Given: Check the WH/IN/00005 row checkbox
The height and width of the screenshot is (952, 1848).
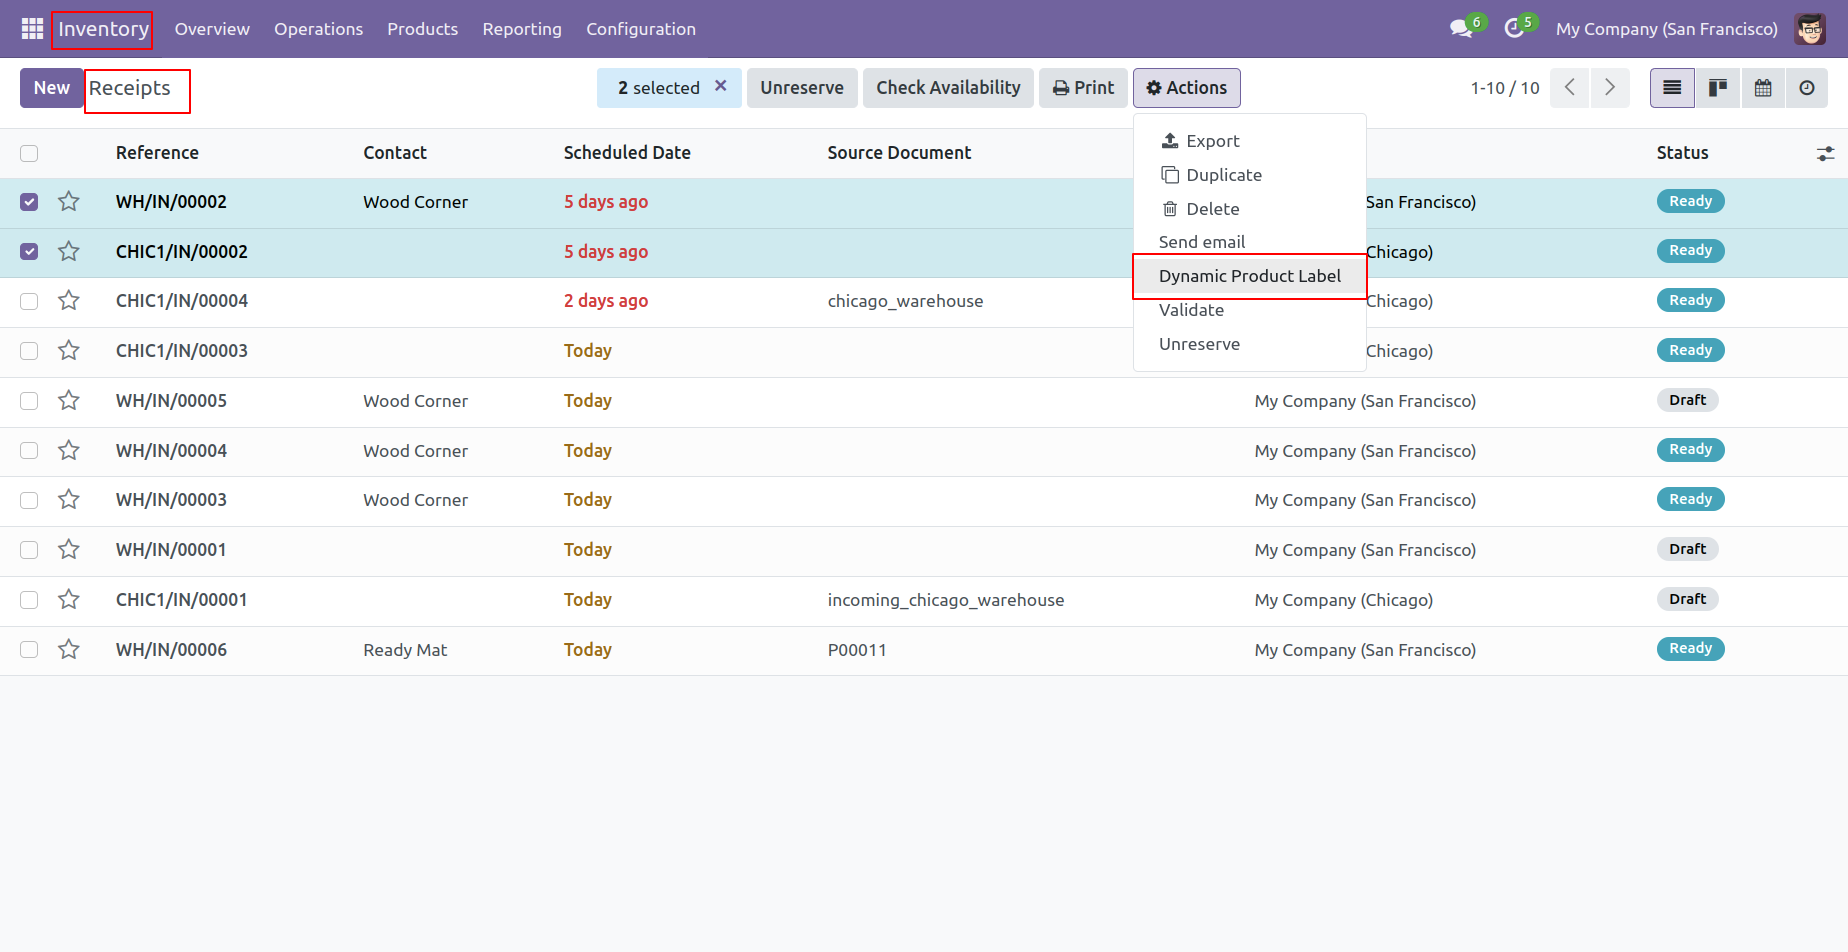Looking at the screenshot, I should (29, 401).
